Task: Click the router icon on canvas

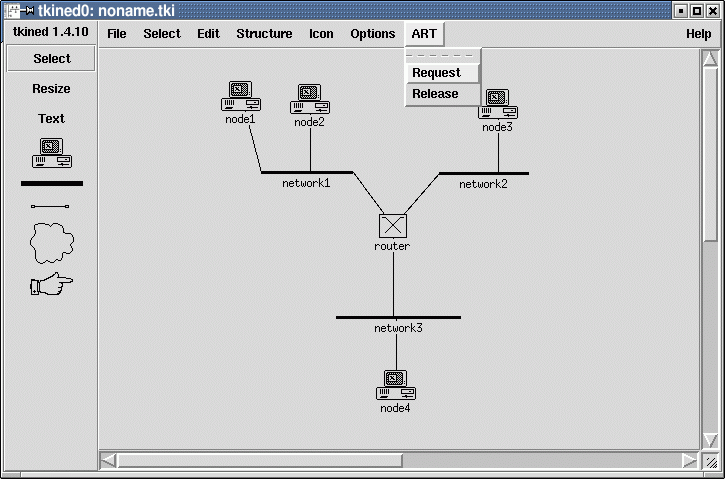Action: (392, 226)
